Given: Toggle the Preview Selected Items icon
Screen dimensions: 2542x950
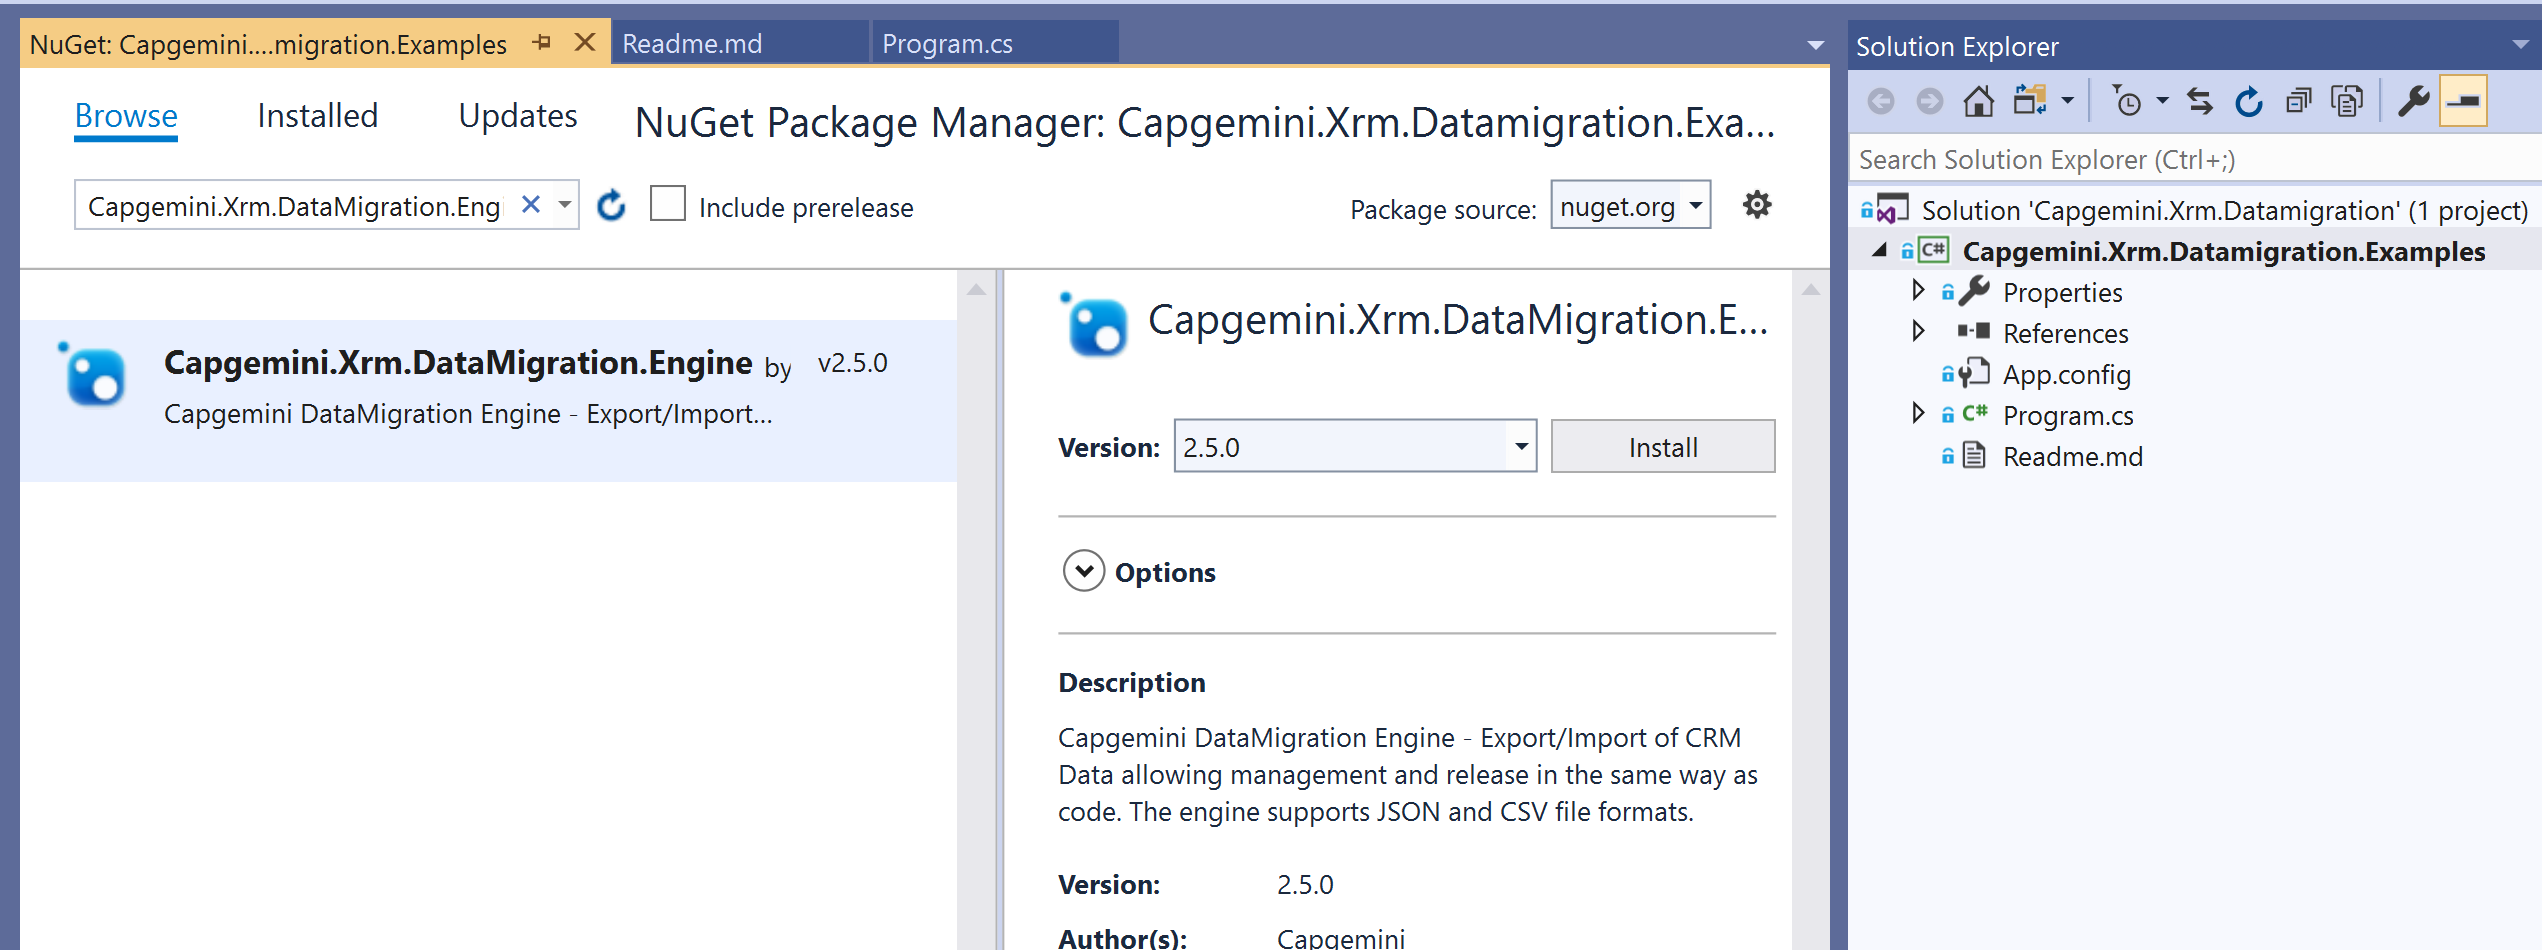Looking at the screenshot, I should (2463, 101).
